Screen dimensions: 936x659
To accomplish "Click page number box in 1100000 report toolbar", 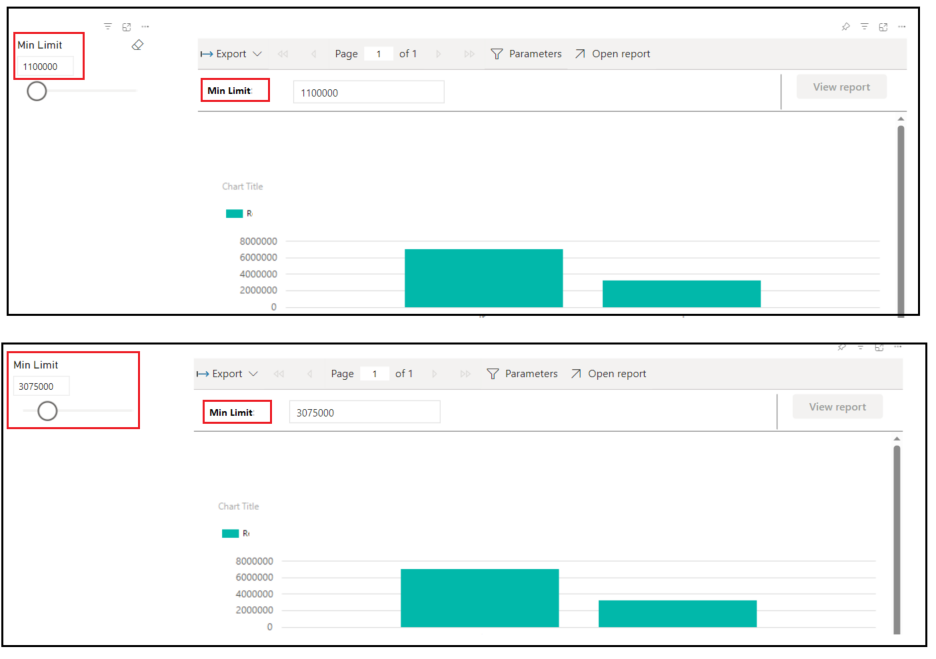I will tap(378, 54).
